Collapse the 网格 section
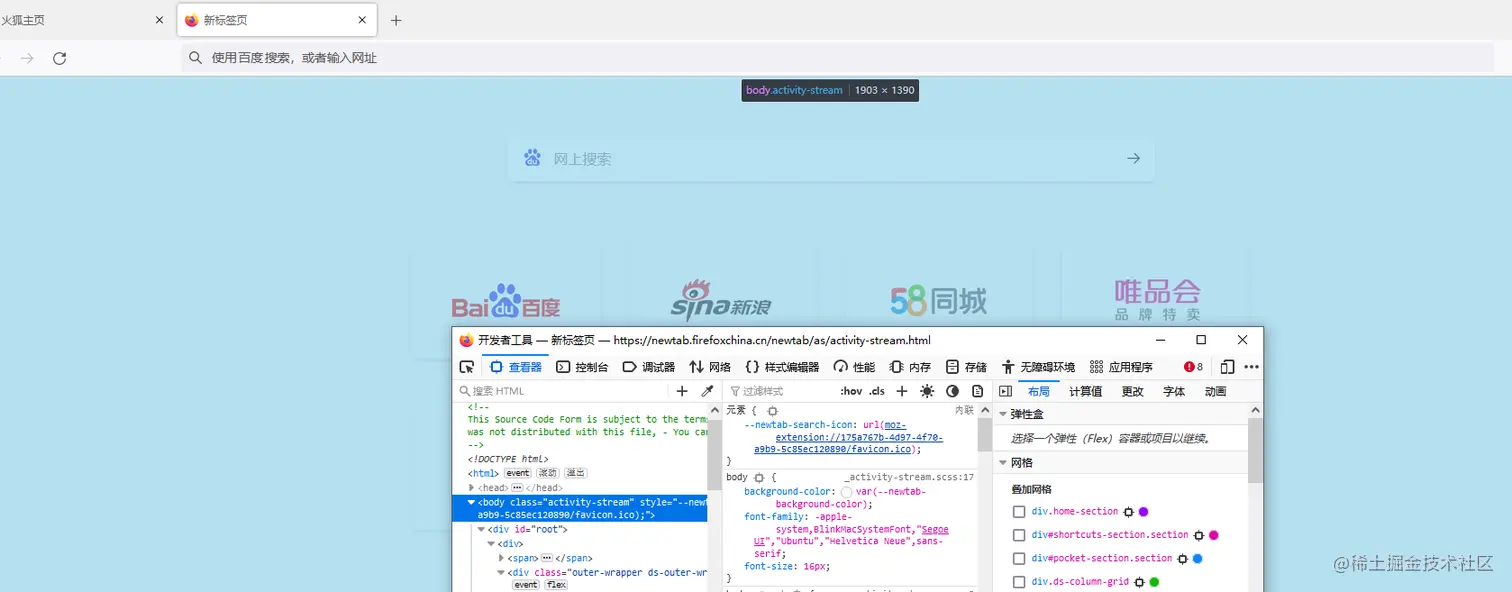 [x=1002, y=462]
